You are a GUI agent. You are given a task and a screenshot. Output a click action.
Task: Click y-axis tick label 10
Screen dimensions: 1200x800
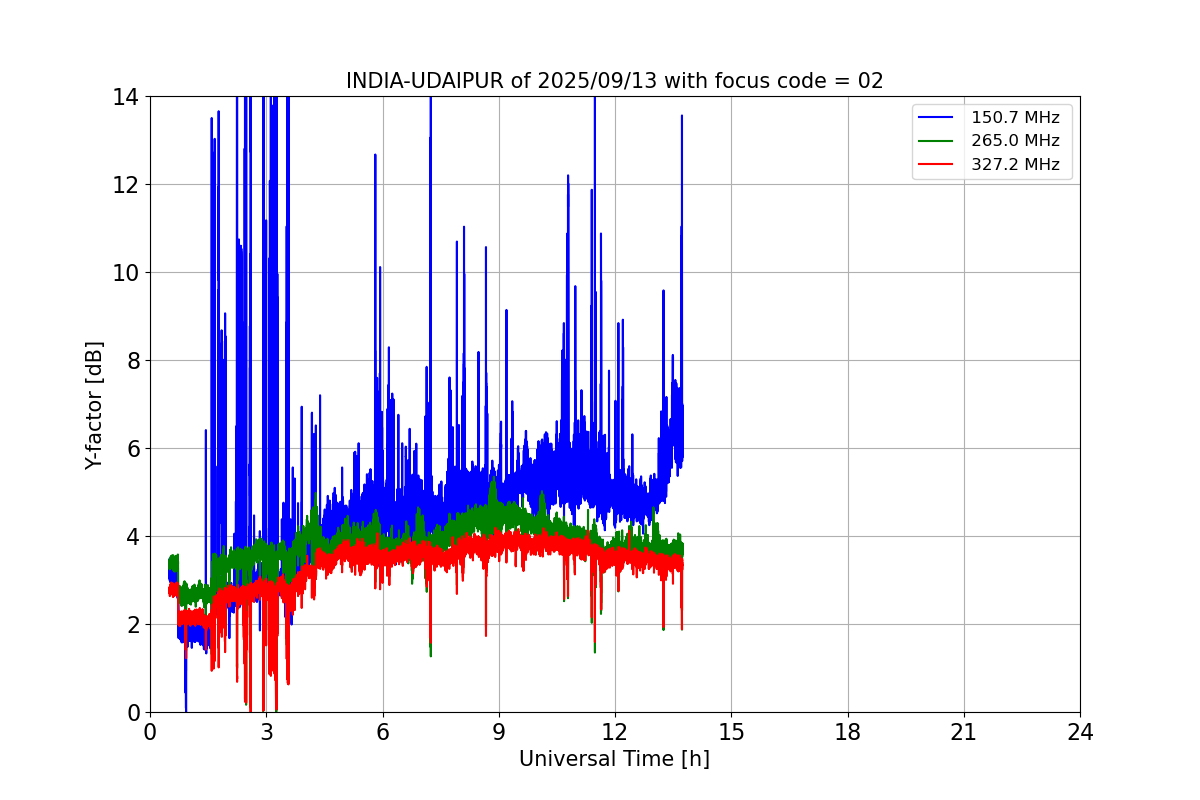pos(125,273)
